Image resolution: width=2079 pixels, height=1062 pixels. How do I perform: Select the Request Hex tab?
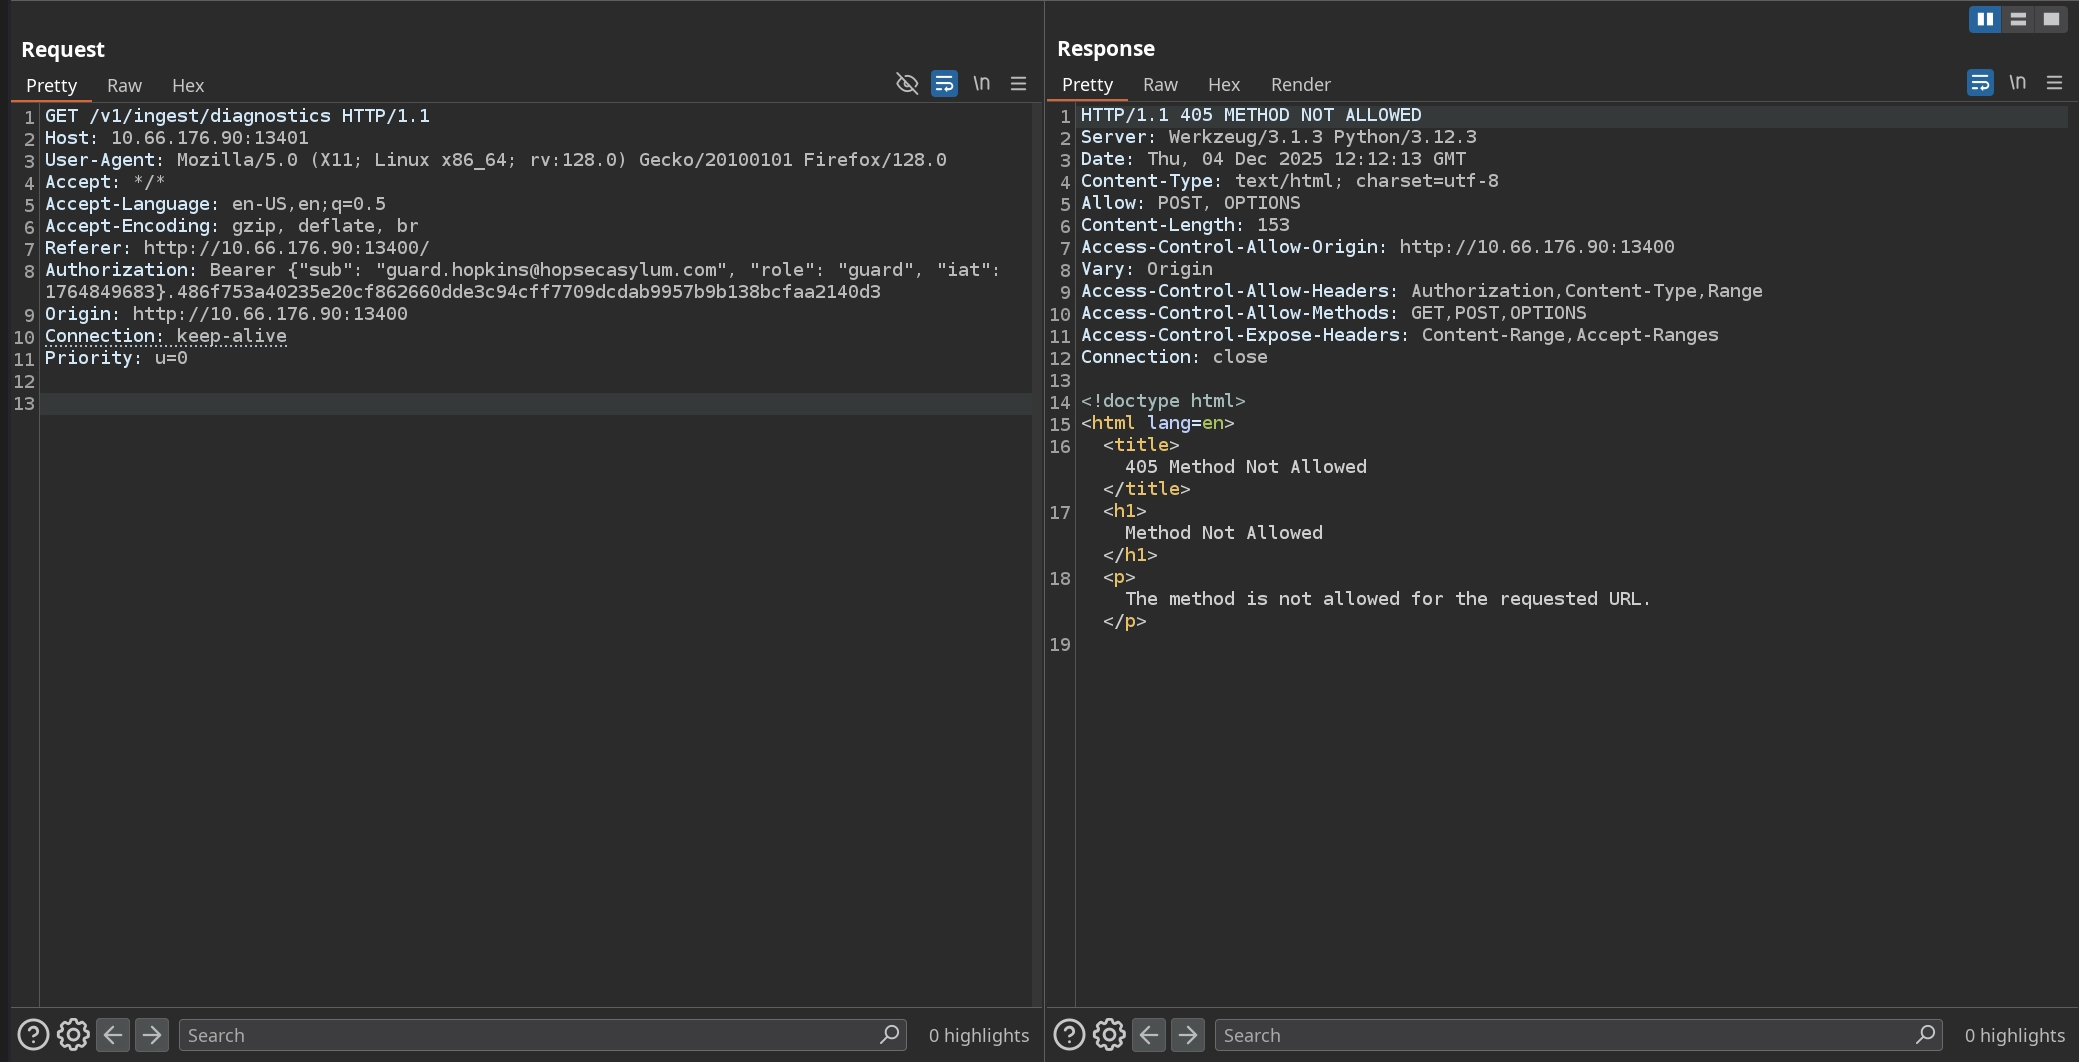[187, 85]
